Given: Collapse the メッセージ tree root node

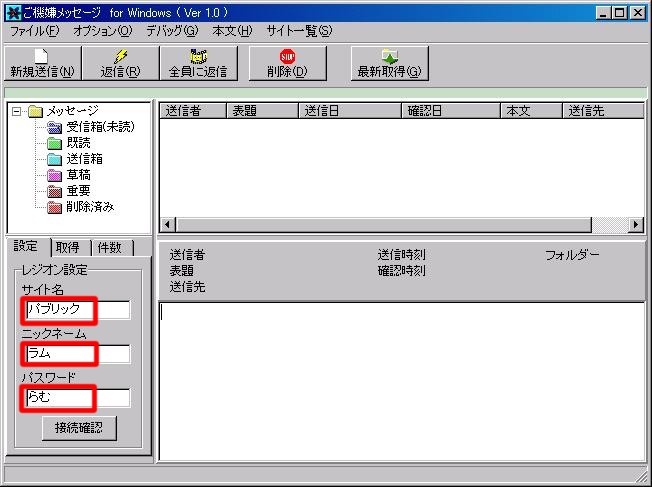Looking at the screenshot, I should click(17, 111).
